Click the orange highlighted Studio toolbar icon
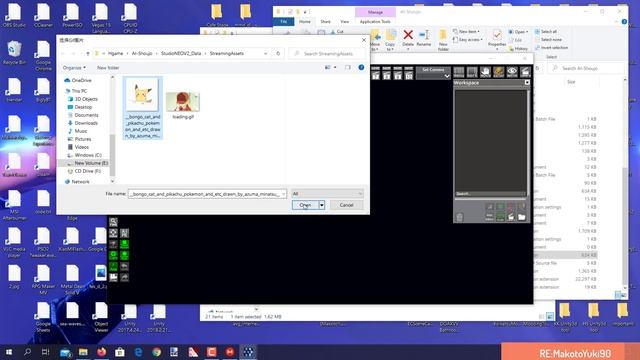Image resolution: width=640 pixels, height=360 pixels. [x=498, y=72]
